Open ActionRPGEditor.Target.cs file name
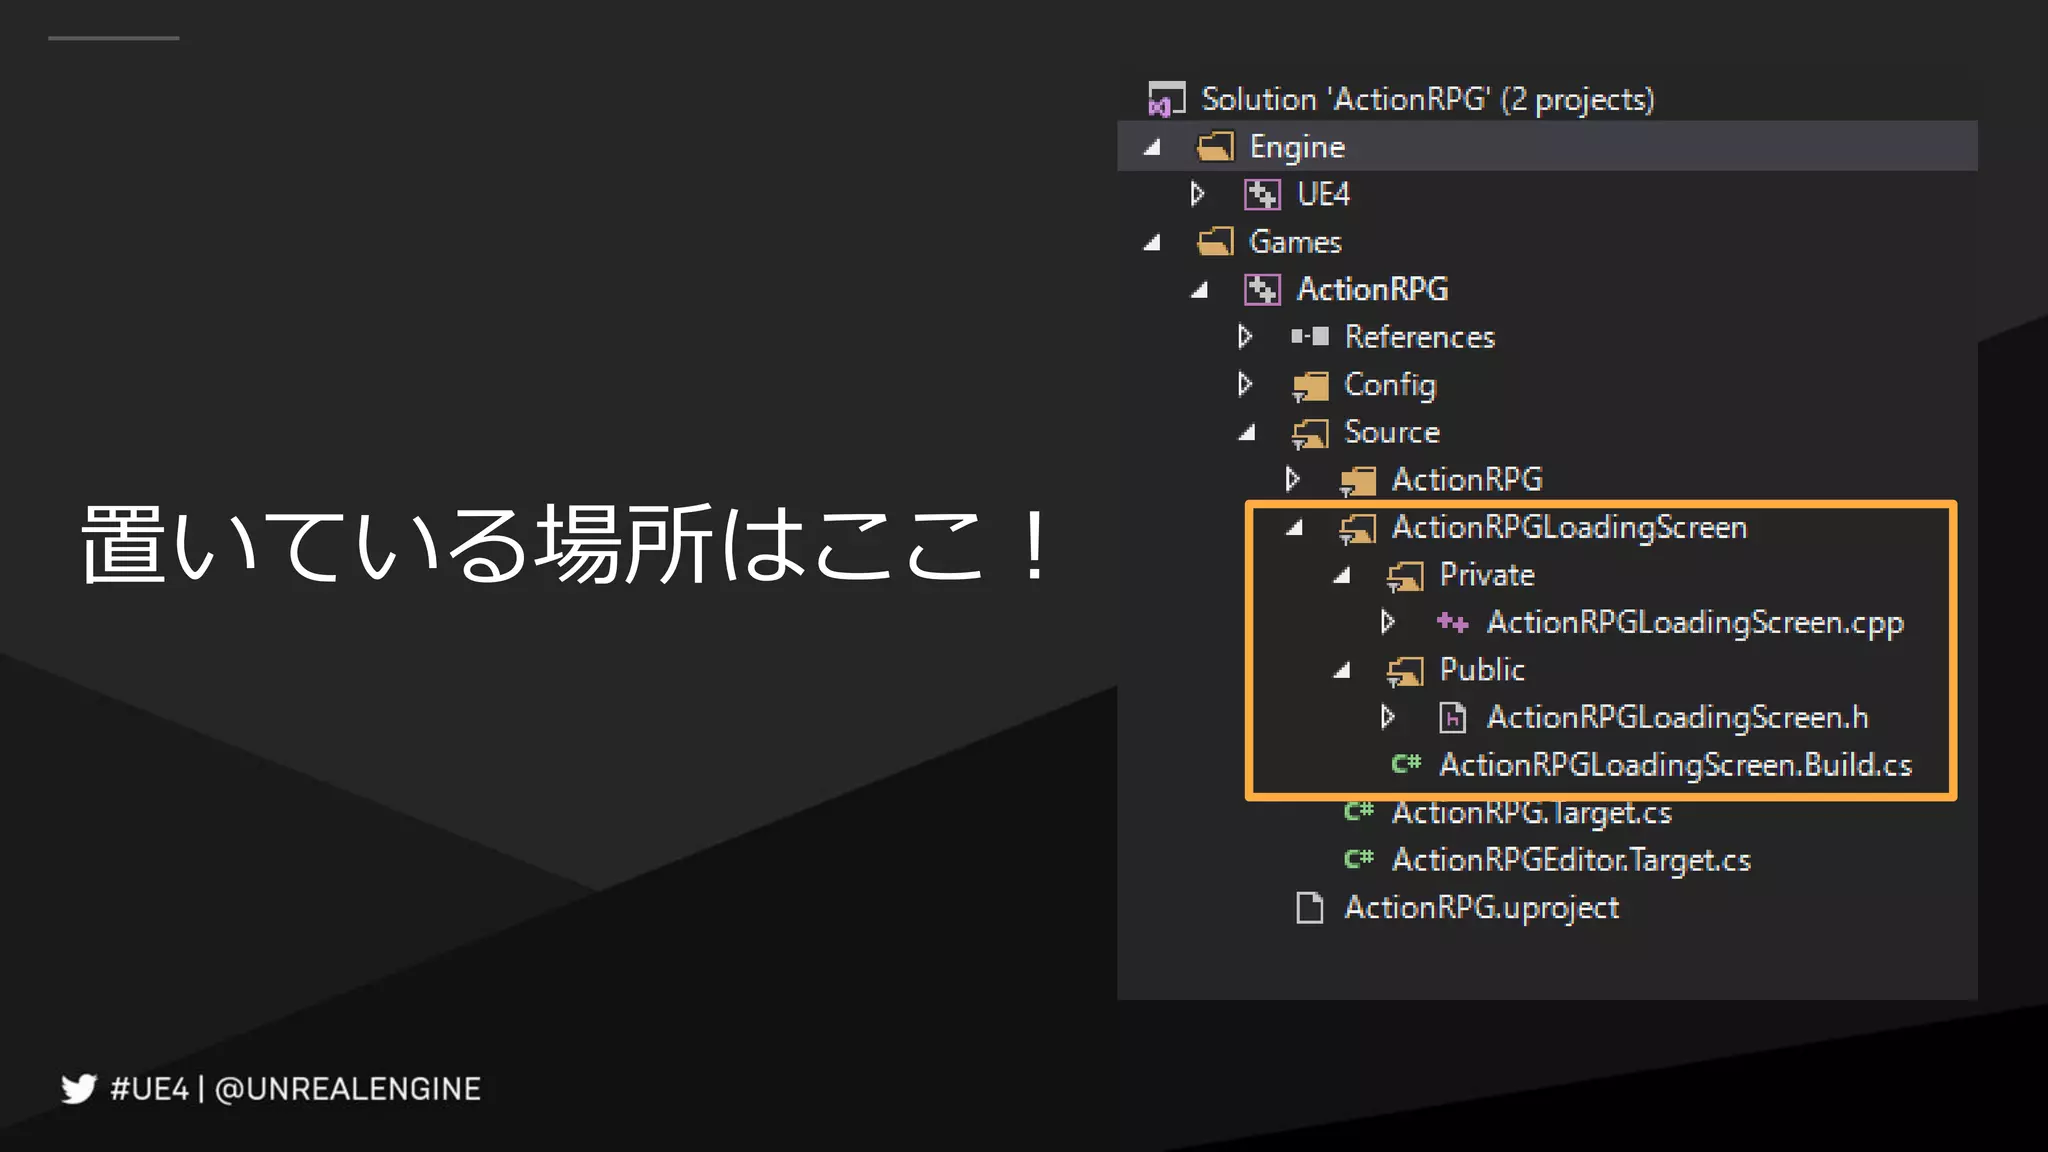Viewport: 2048px width, 1152px height. pos(1571,861)
